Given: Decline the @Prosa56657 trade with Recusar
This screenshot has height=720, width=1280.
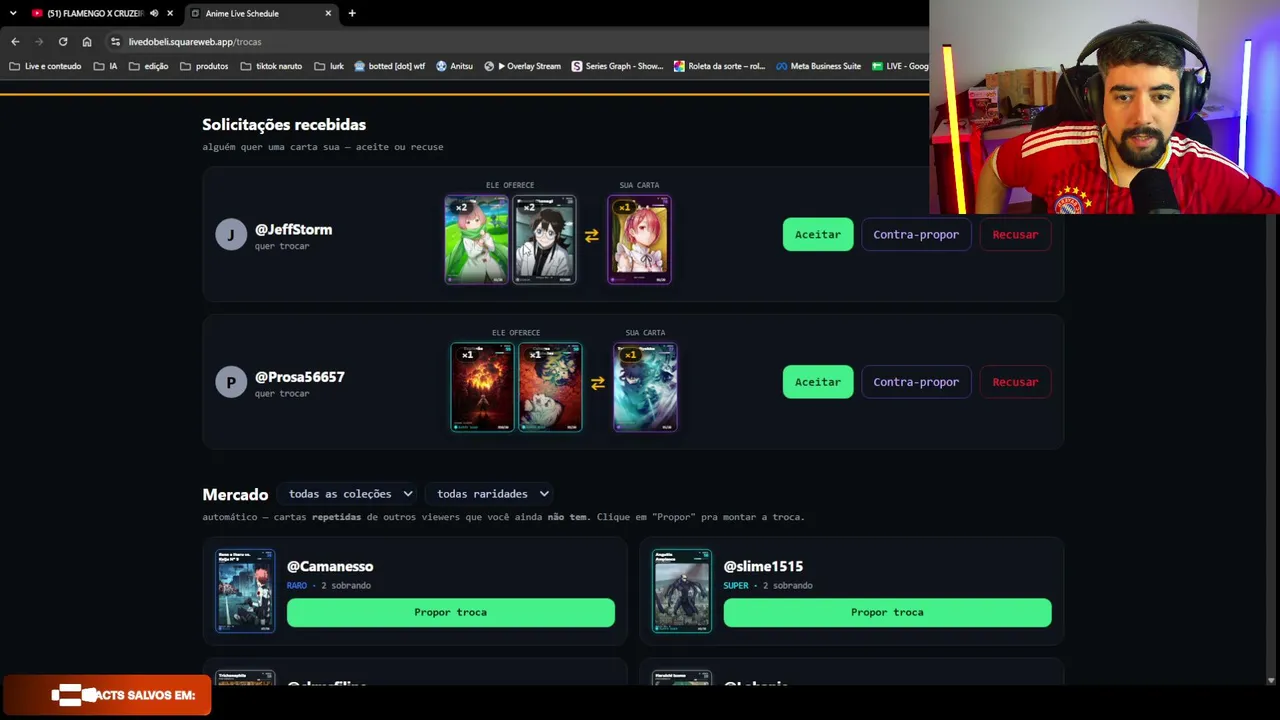Looking at the screenshot, I should pyautogui.click(x=1015, y=382).
